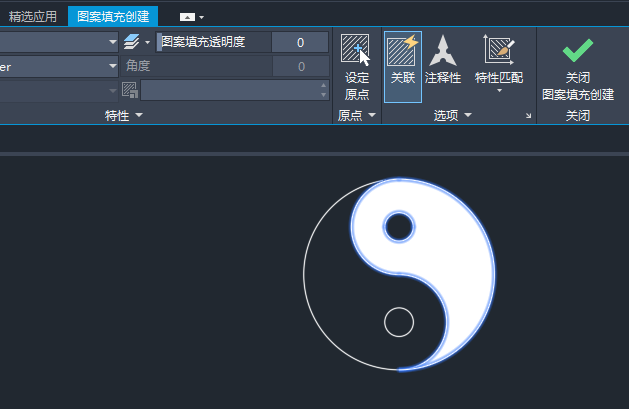Screen dimensions: 629x409
Task: Expand the 原点 panel dropdown
Action: click(x=372, y=115)
